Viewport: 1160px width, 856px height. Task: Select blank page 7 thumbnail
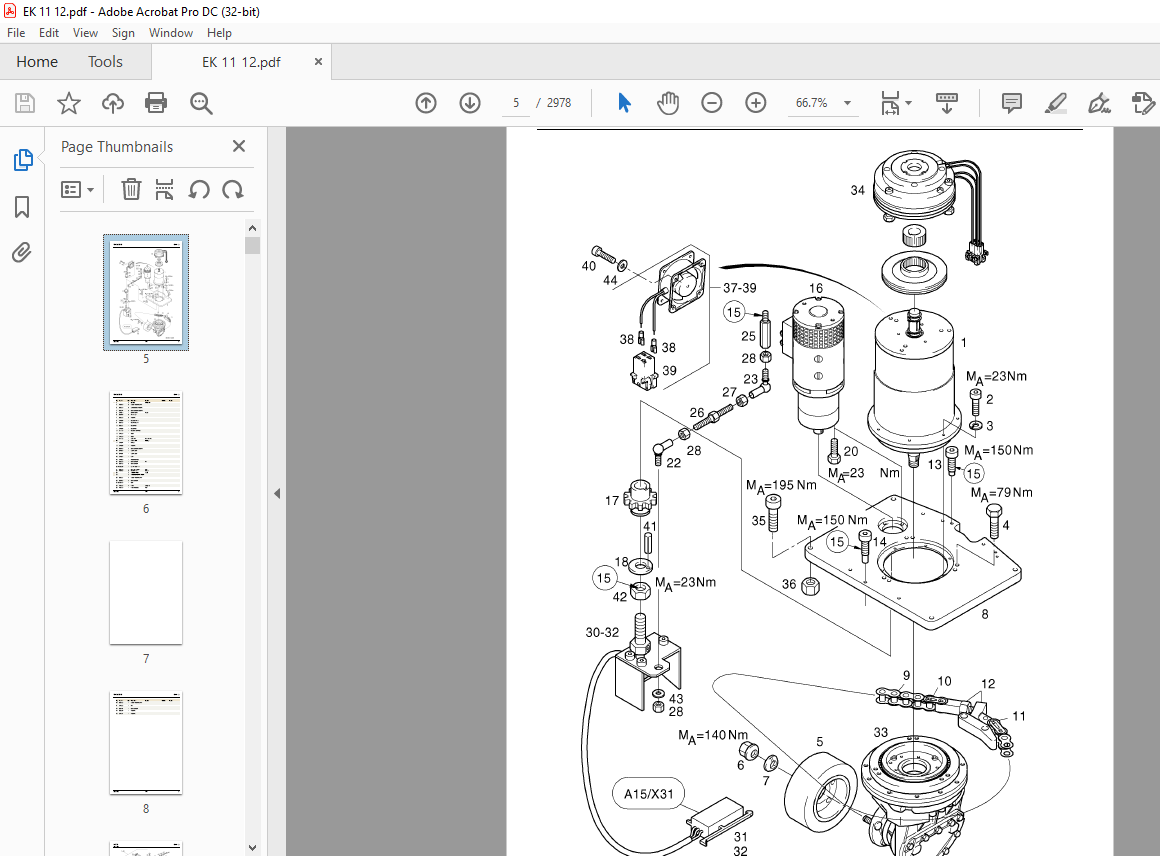point(146,593)
